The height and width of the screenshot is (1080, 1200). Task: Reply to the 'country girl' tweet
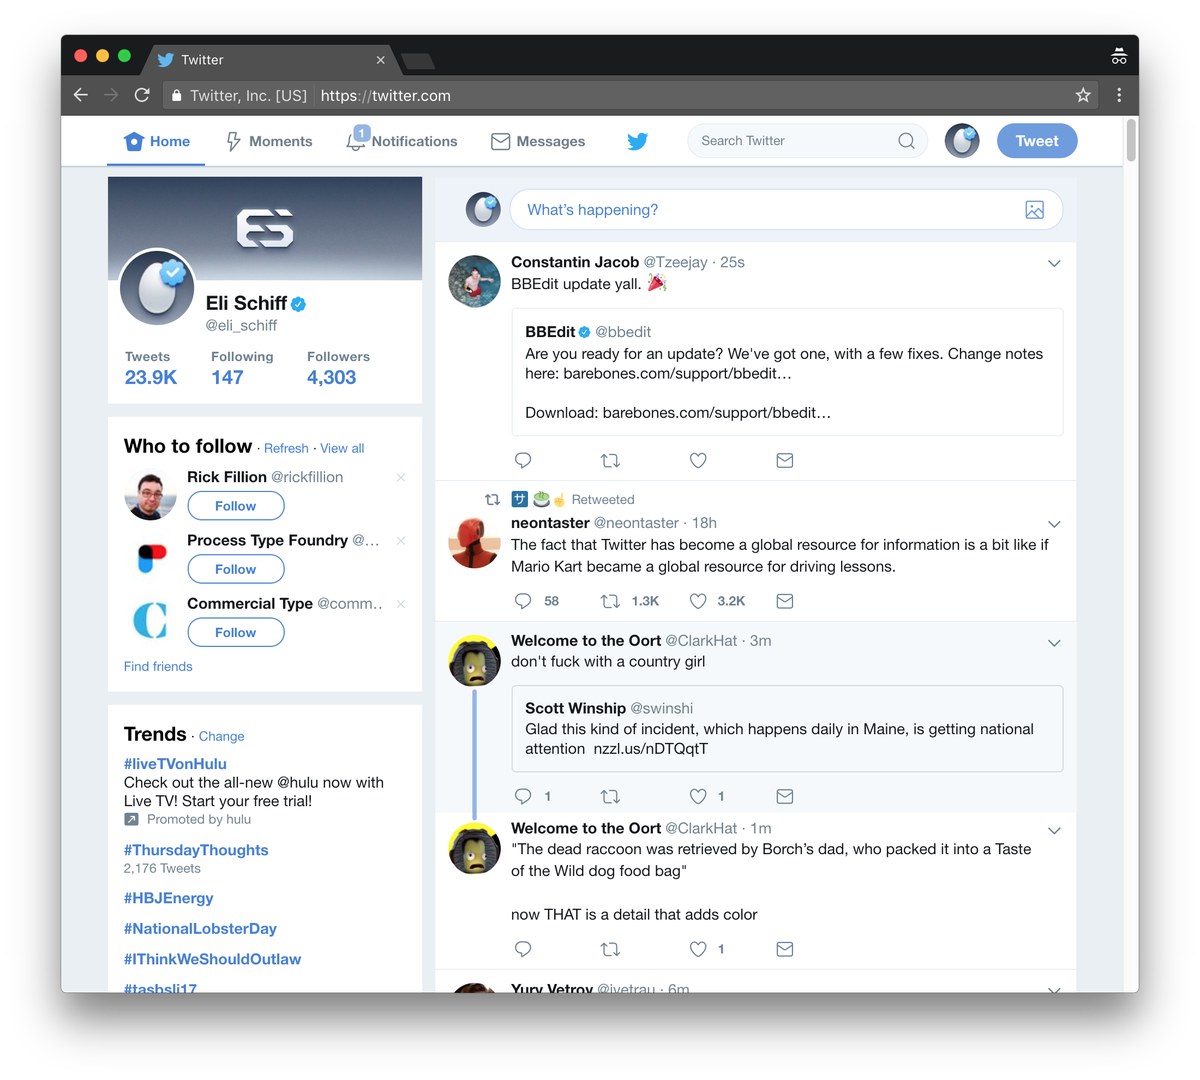point(523,796)
